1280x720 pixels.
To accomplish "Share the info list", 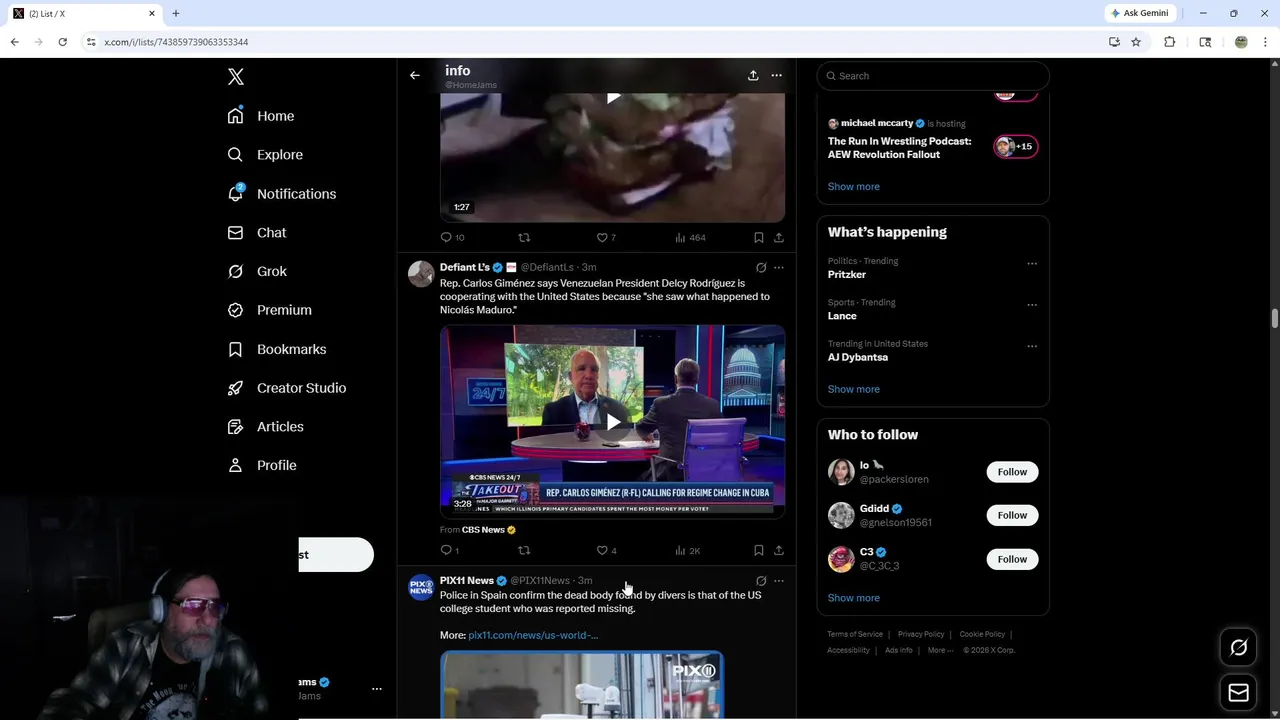I will point(753,75).
